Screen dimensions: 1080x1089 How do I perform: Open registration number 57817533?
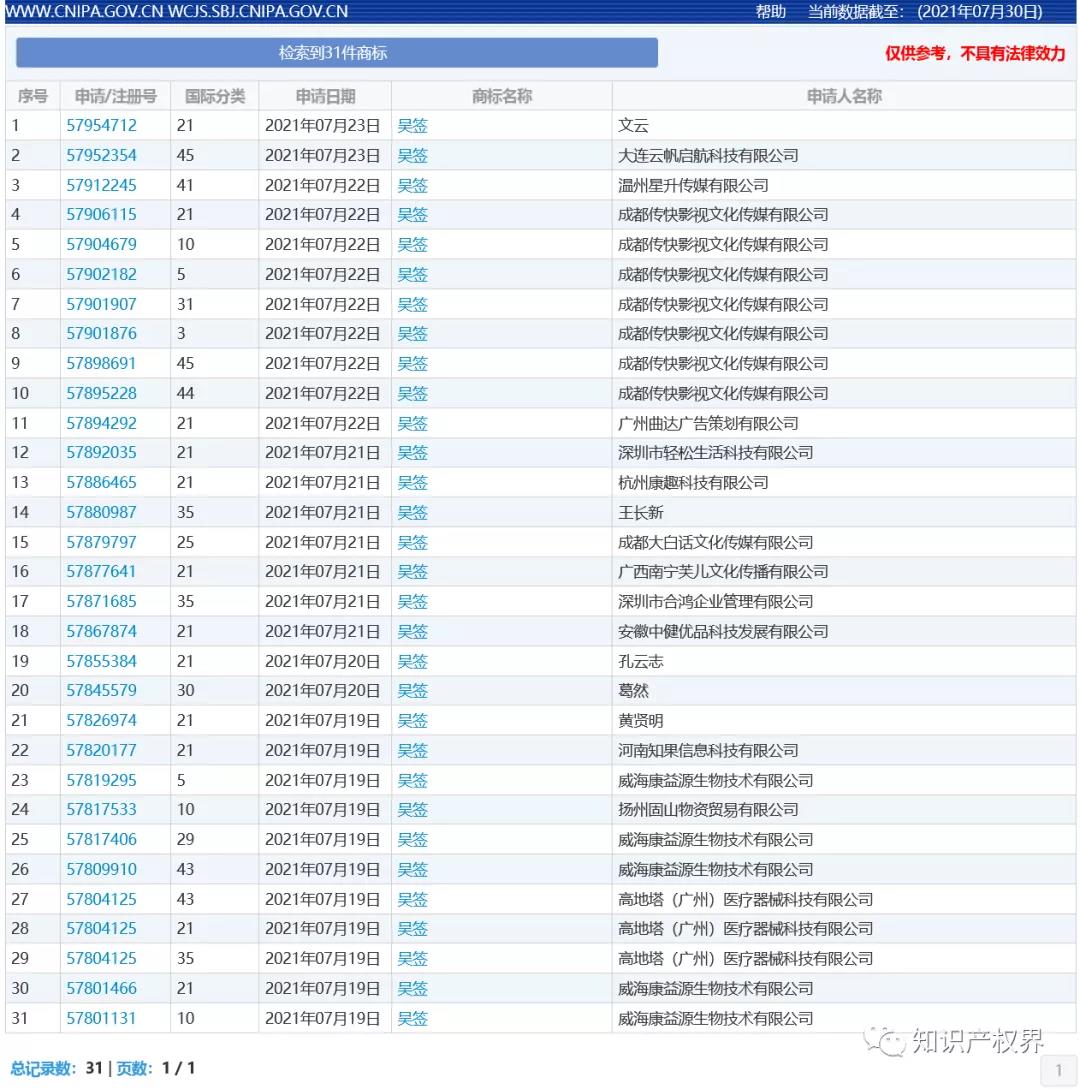[101, 810]
